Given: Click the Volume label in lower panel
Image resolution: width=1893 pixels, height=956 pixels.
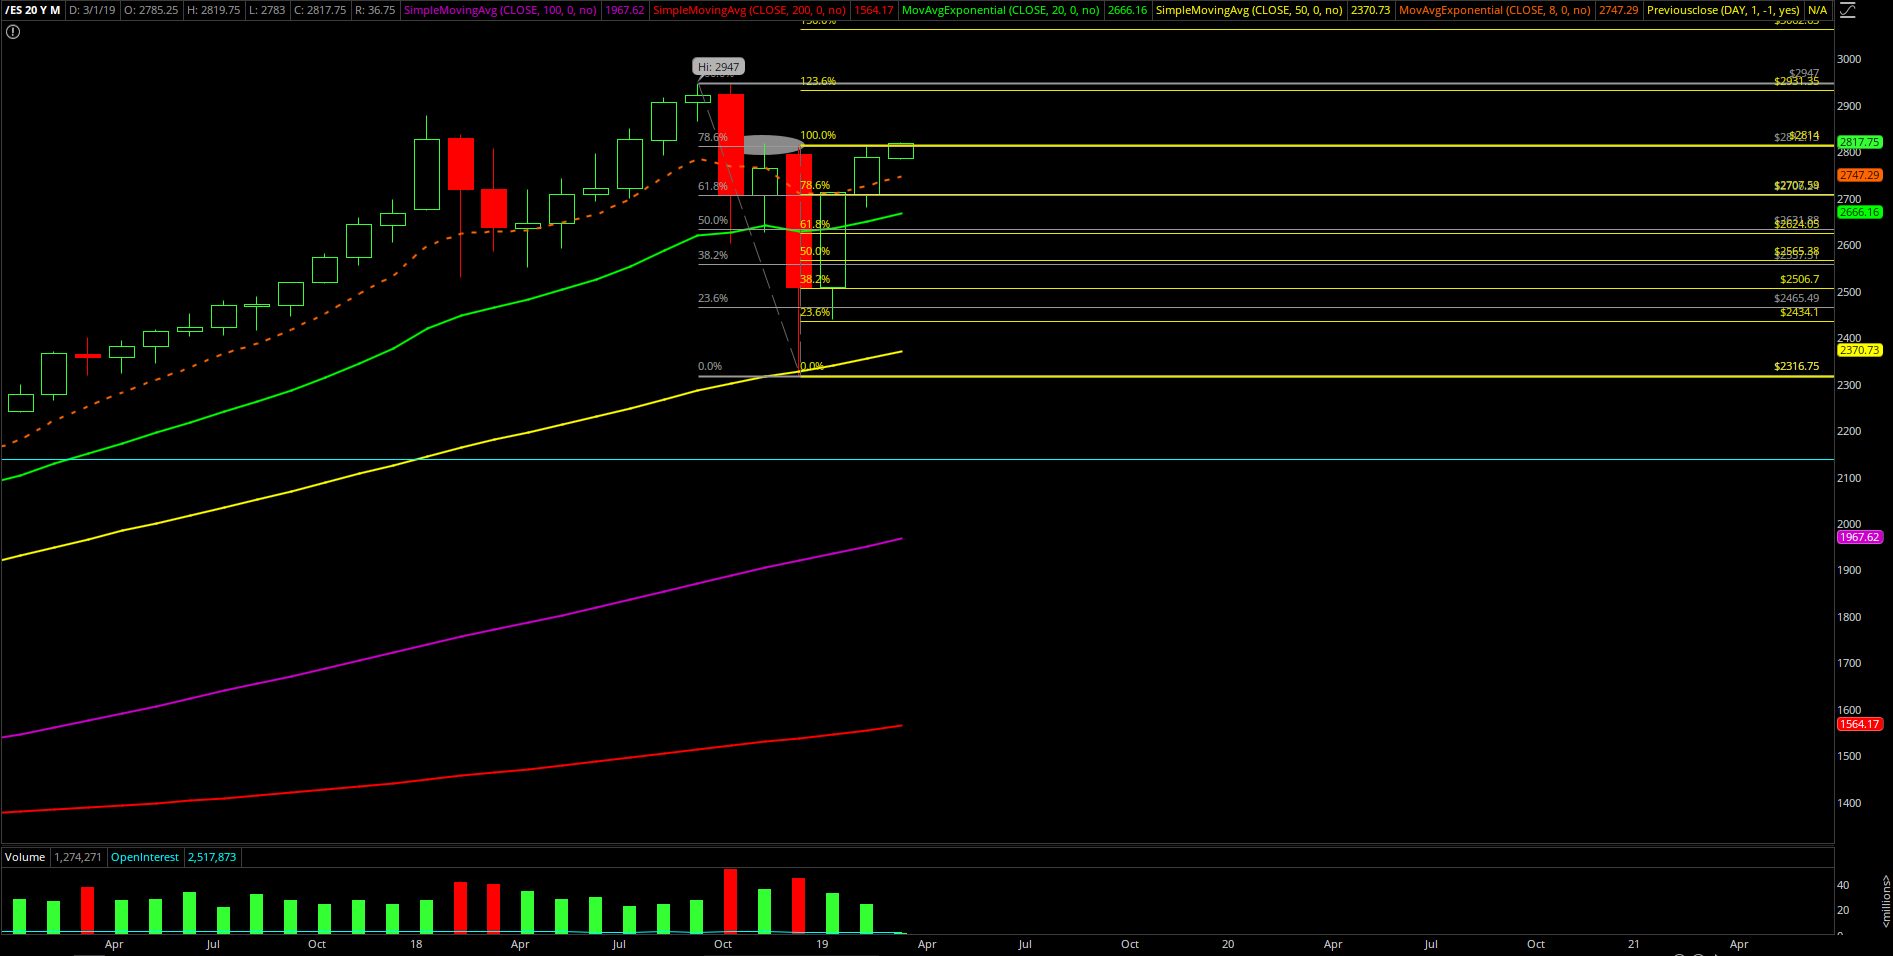Looking at the screenshot, I should [x=25, y=857].
